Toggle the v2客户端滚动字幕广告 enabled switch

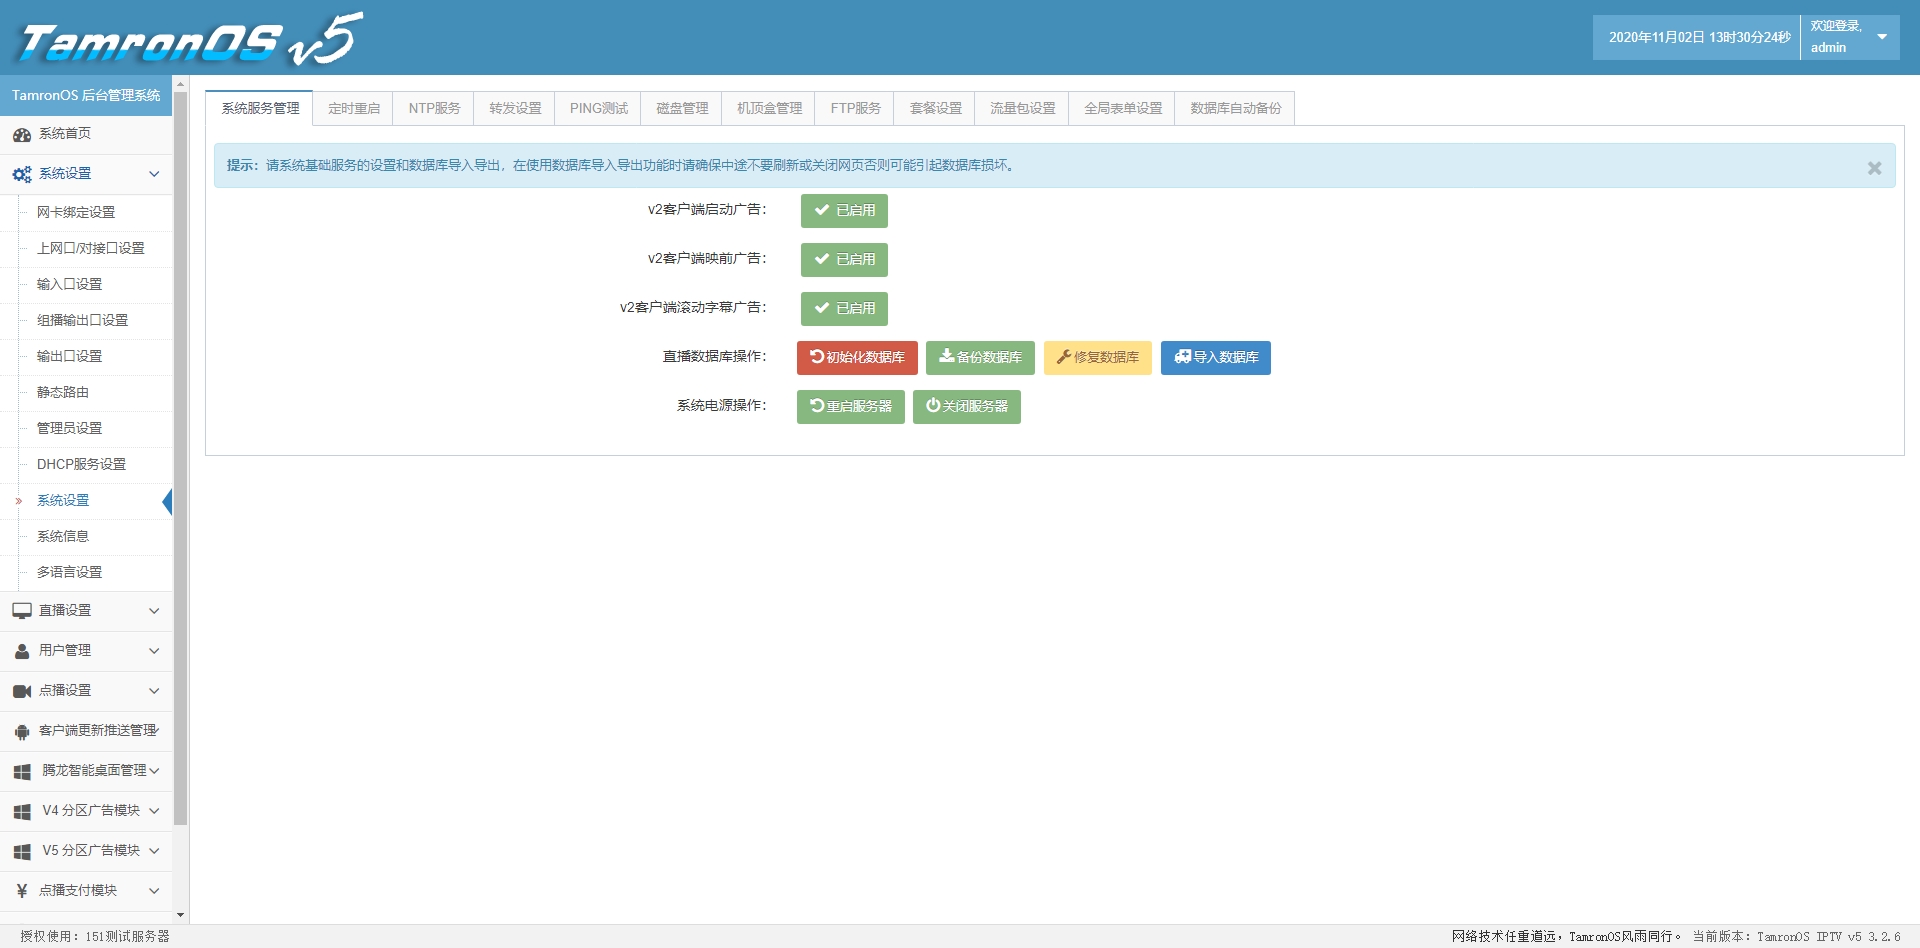click(844, 309)
